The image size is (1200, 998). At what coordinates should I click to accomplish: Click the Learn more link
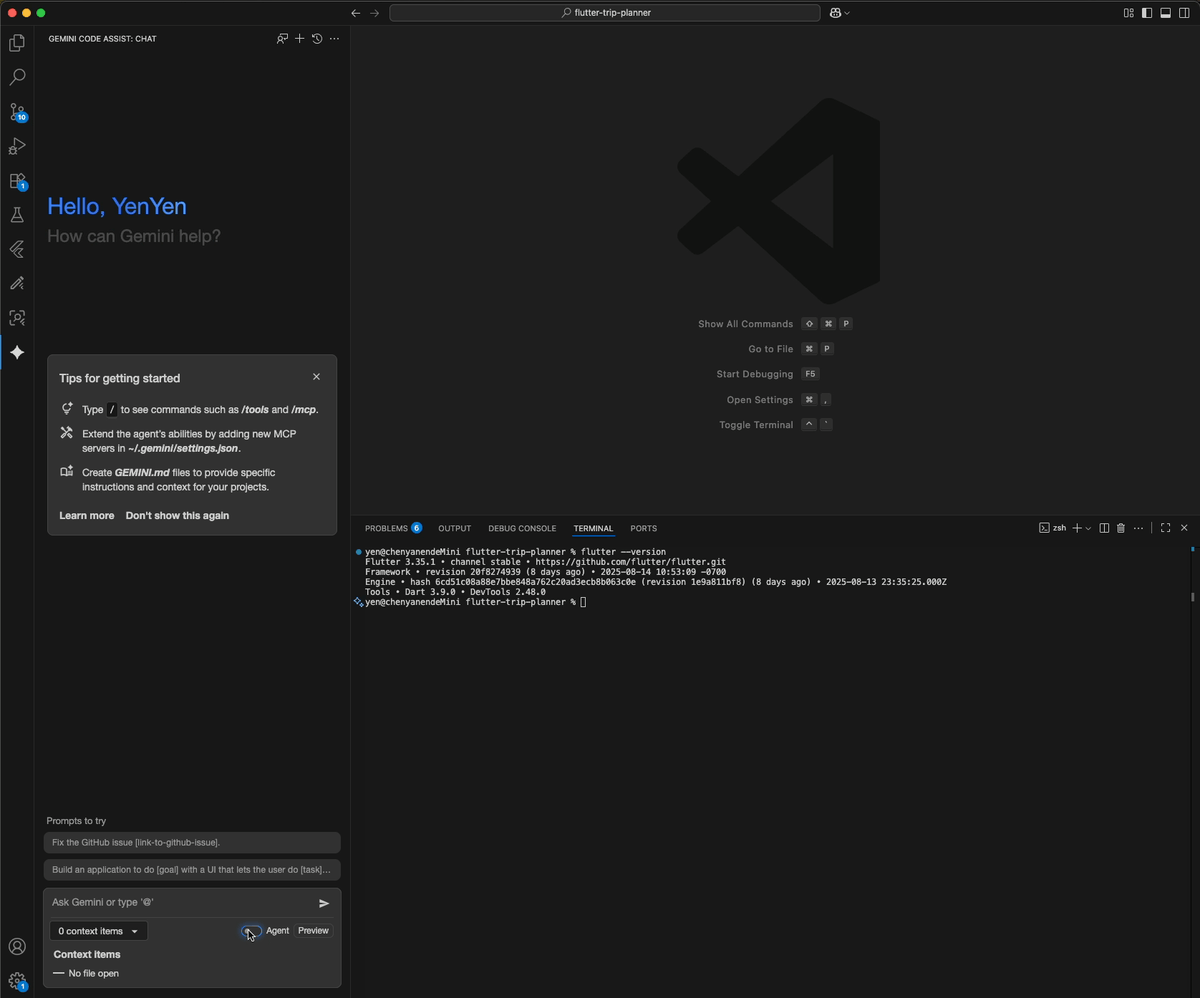coord(87,516)
